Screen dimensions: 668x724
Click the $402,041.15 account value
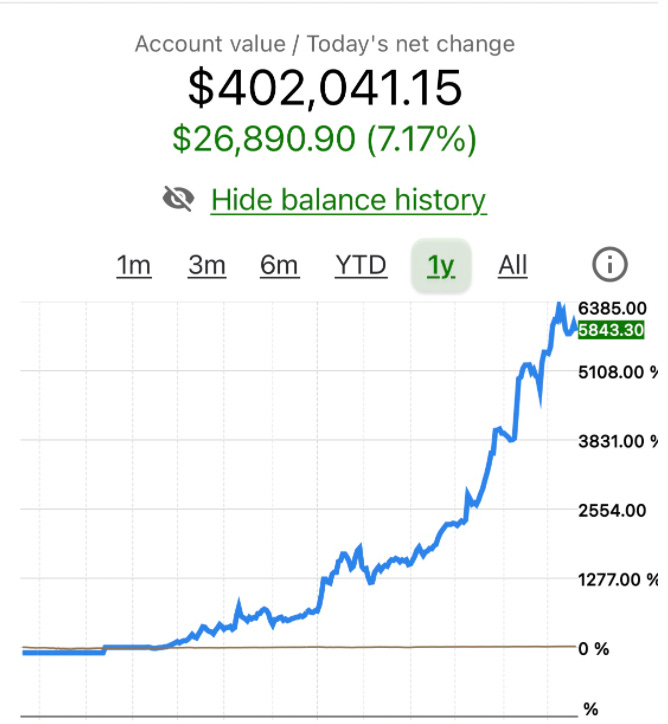click(x=325, y=87)
